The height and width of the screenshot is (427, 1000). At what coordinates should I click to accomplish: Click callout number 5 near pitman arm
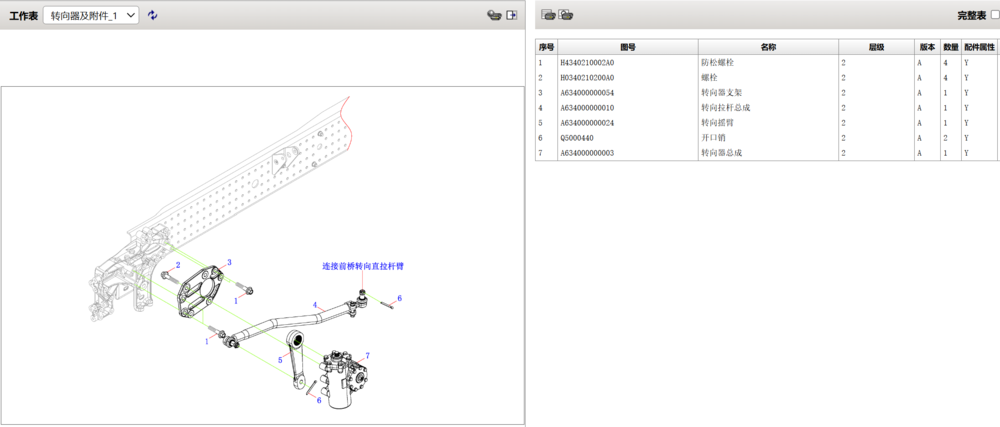[280, 360]
